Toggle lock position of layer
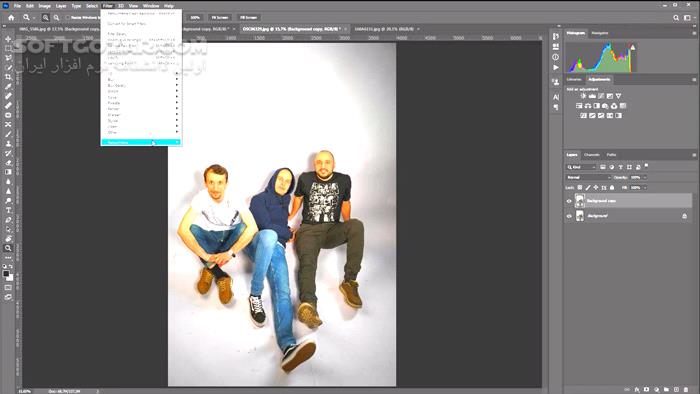Screen dimensions: 700x394 596,187
